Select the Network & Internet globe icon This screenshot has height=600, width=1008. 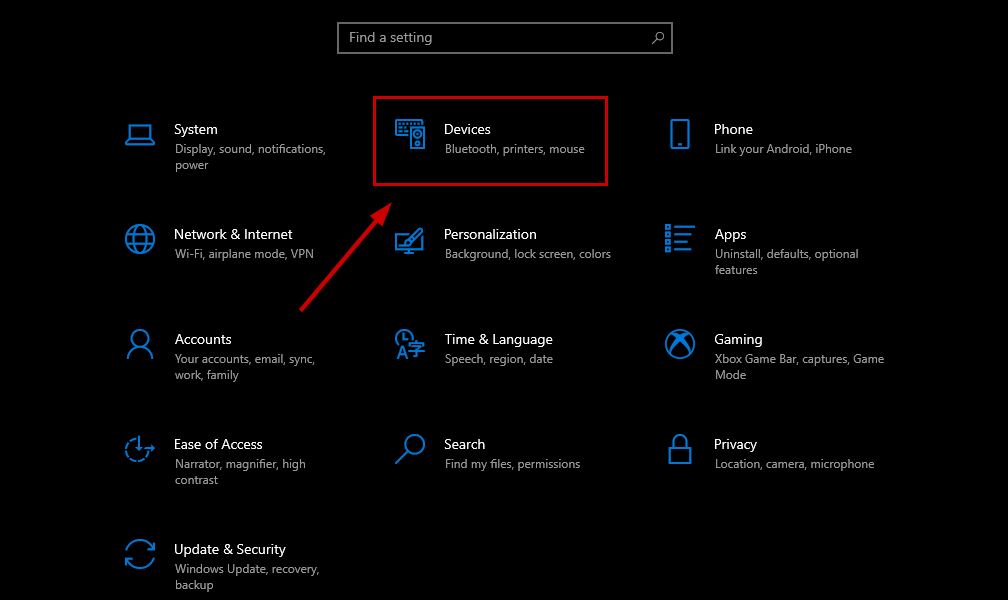tap(139, 239)
